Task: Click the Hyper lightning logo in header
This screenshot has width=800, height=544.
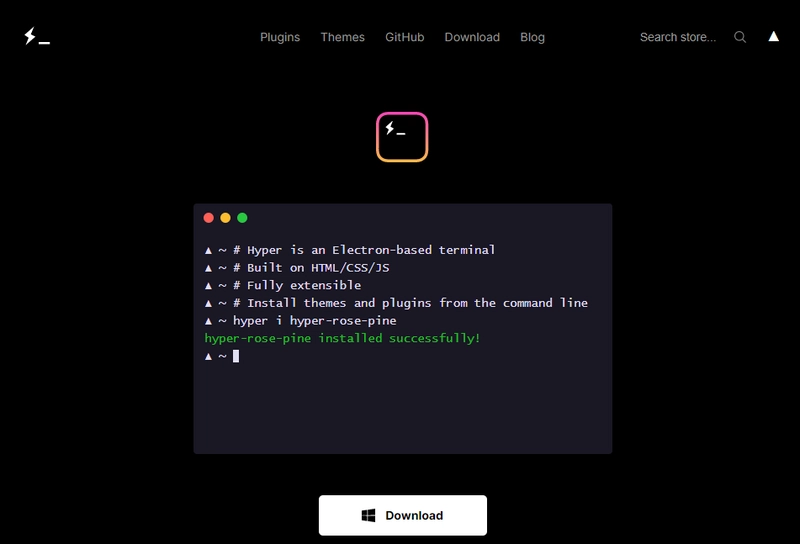Action: tap(37, 36)
